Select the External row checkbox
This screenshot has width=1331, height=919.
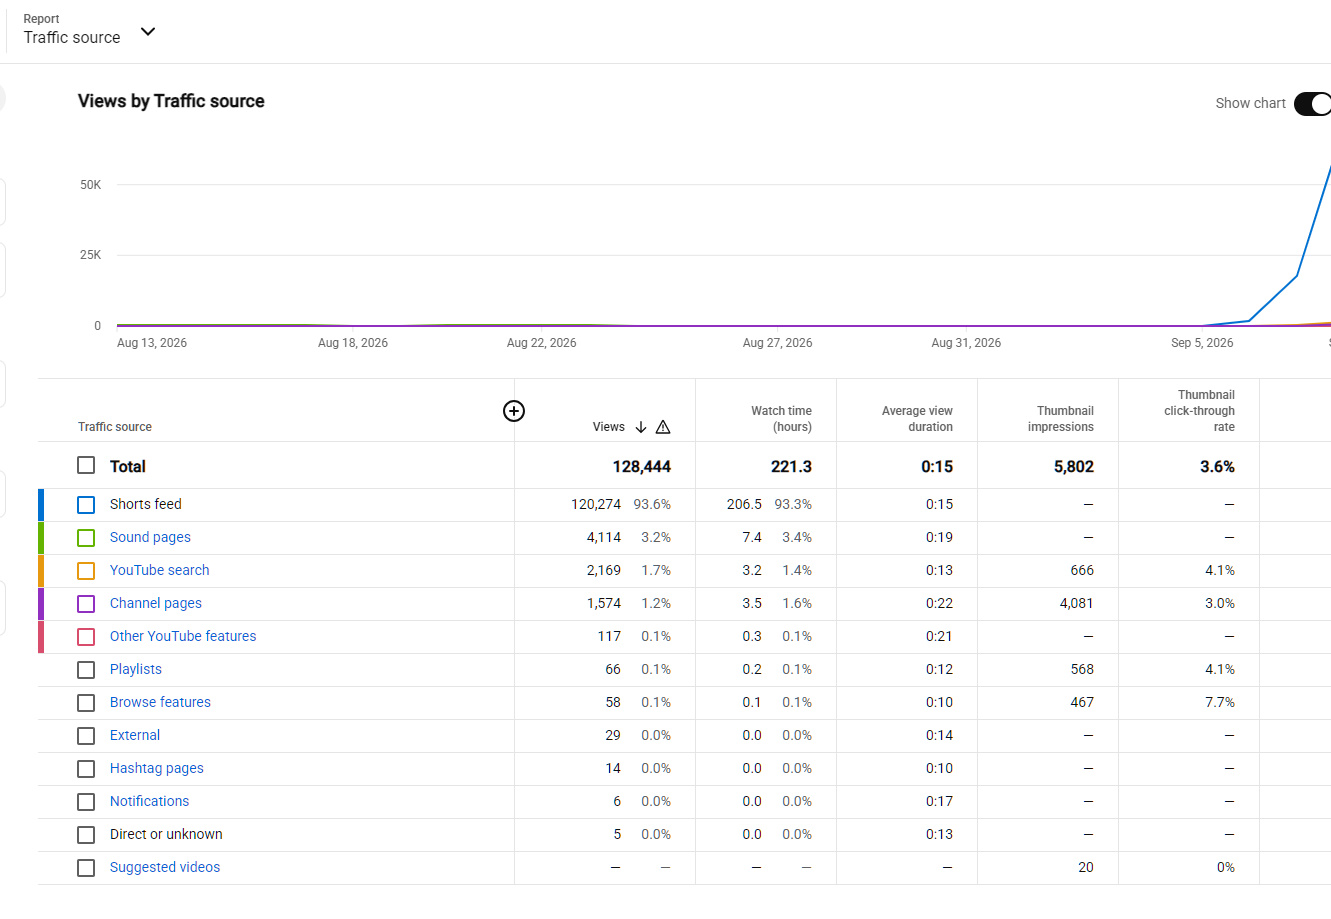pos(86,736)
